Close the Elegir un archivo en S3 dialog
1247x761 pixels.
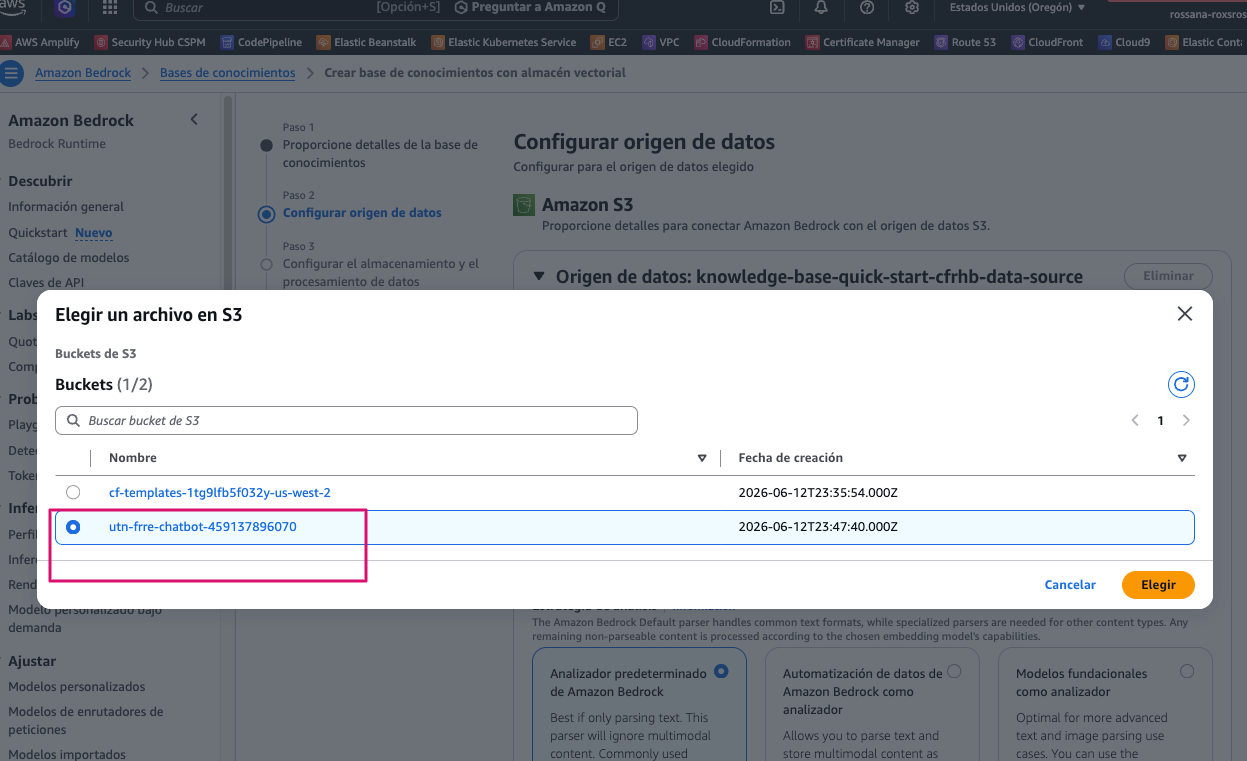[x=1185, y=314]
